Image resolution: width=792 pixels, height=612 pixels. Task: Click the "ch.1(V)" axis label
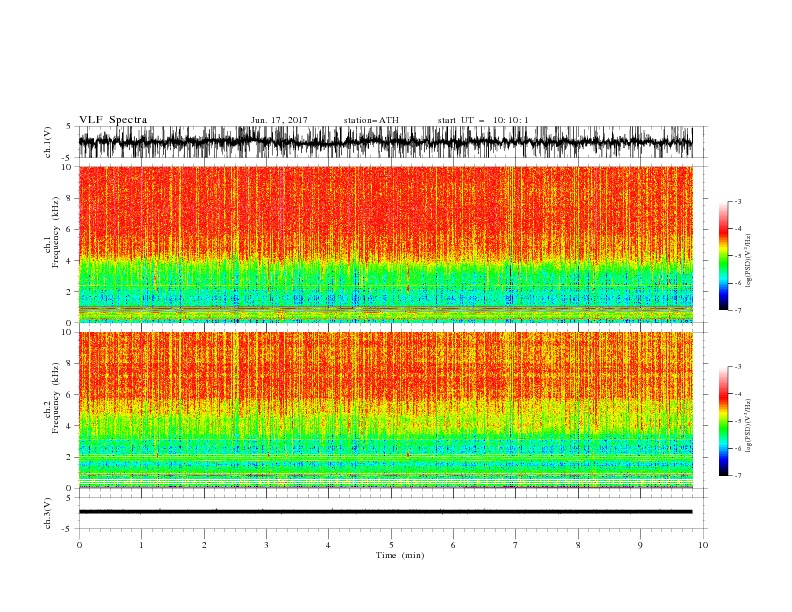pos(48,142)
